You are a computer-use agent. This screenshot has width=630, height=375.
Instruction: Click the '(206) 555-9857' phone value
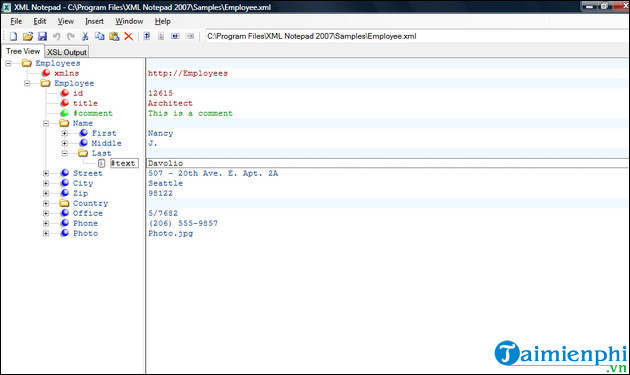coord(183,223)
